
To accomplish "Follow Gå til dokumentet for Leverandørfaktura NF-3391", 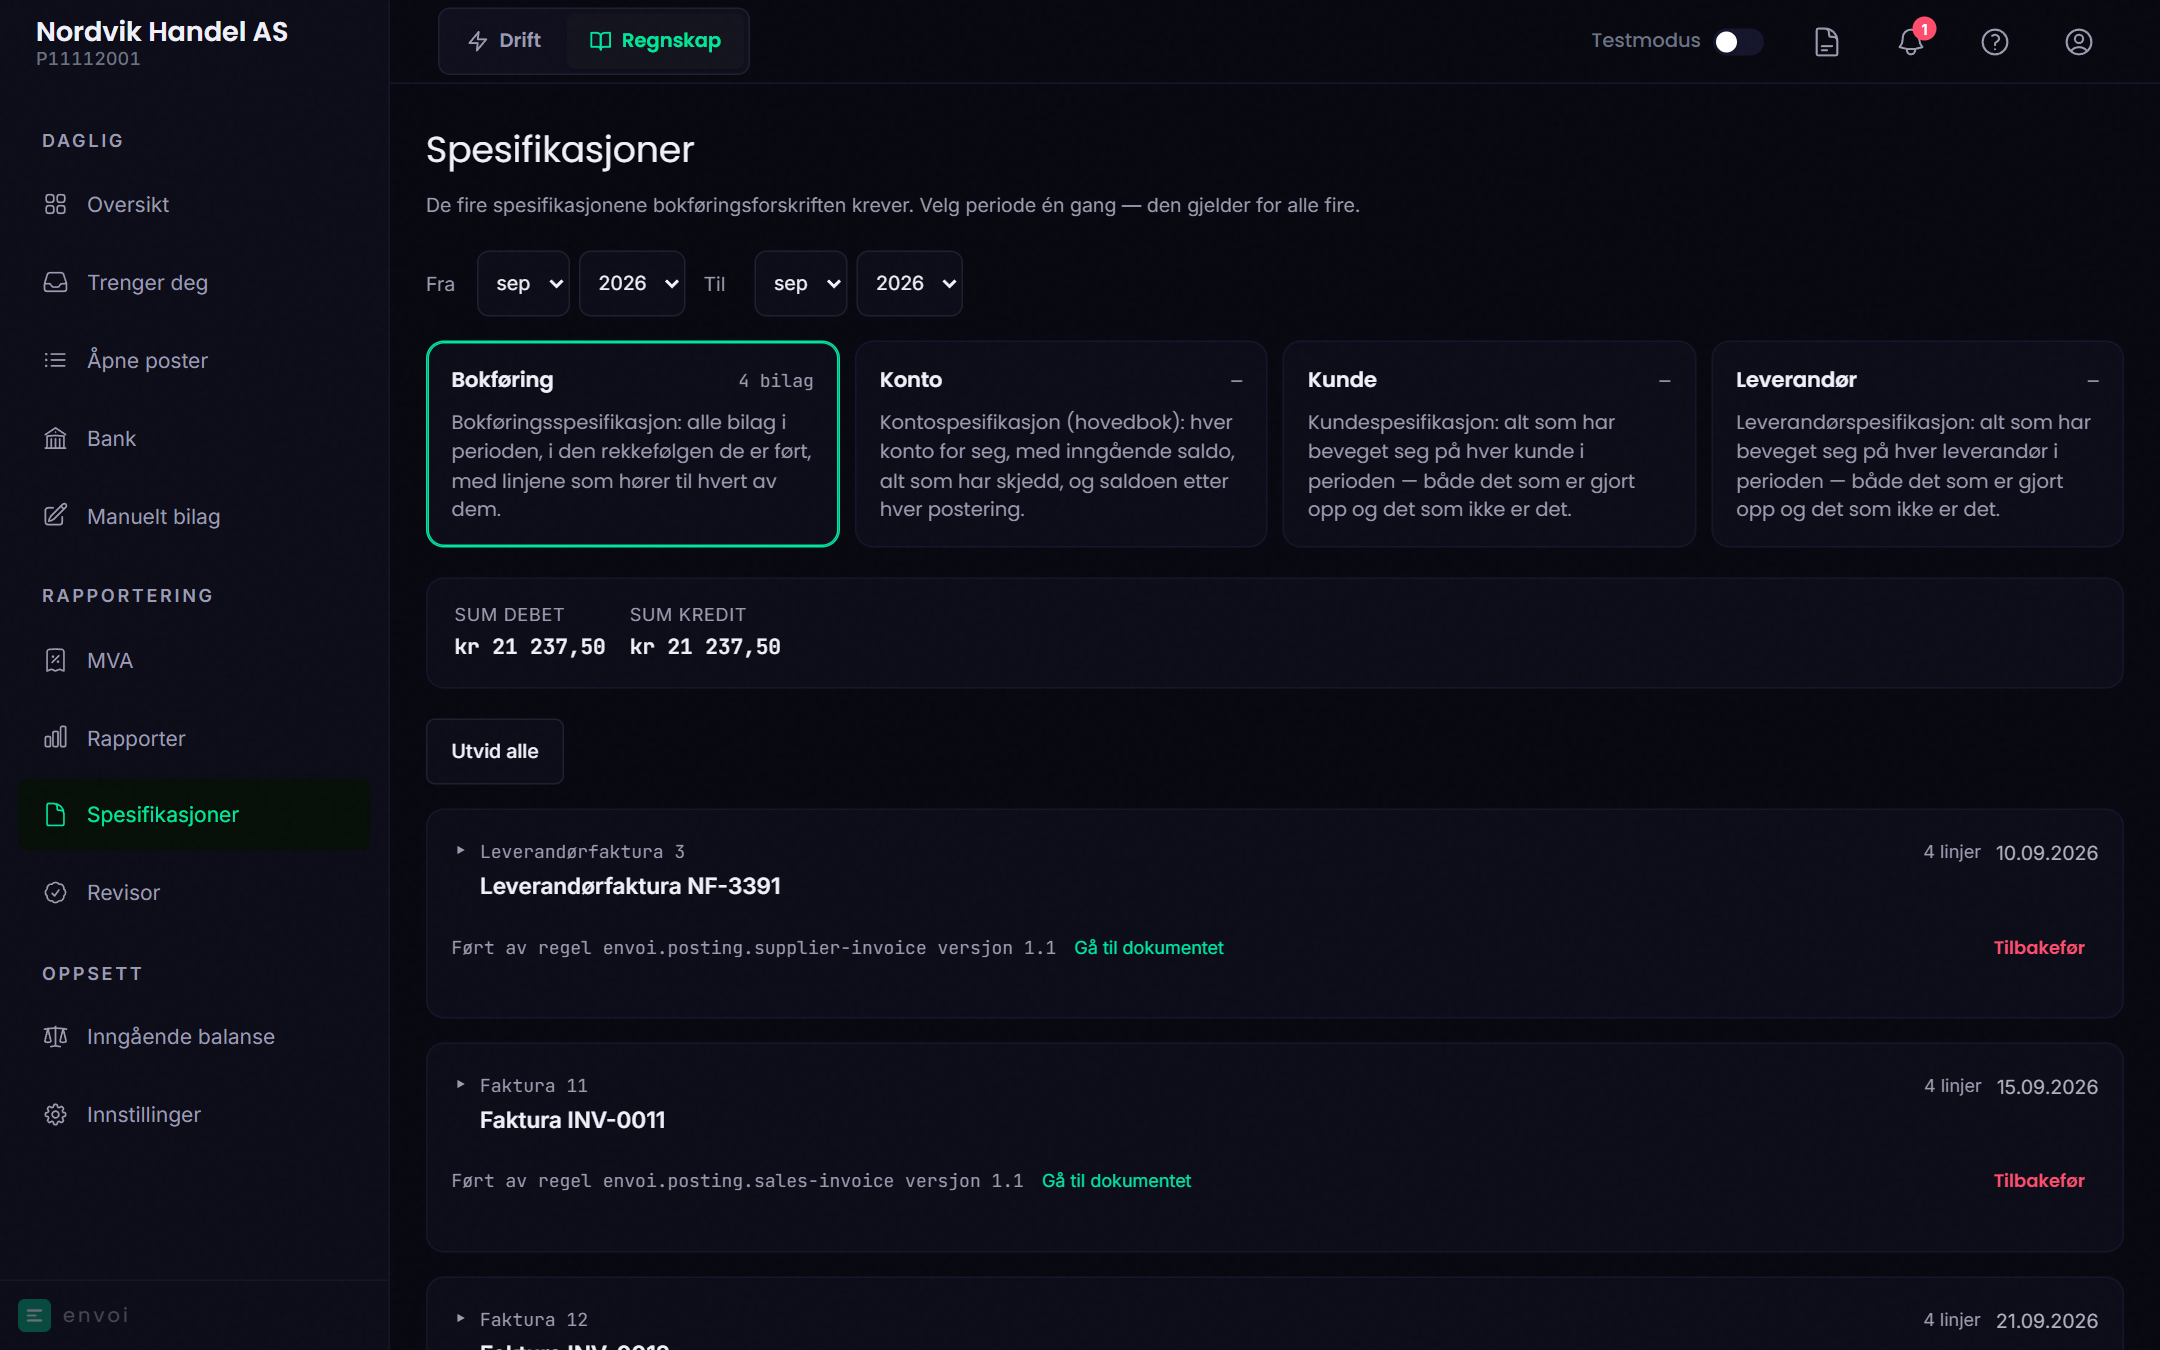I will [x=1148, y=947].
